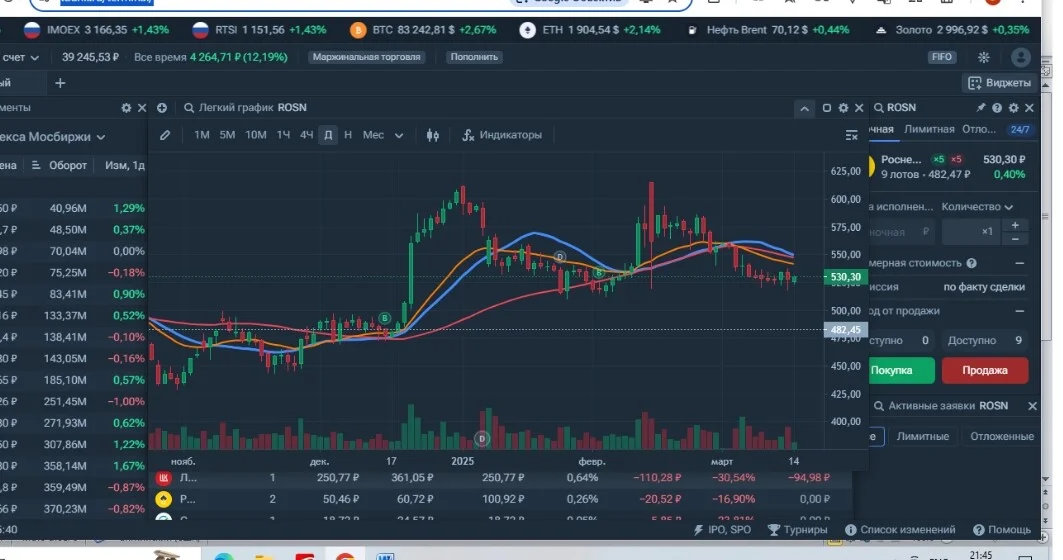Decrease quantity with the minus stepper

pos(1015,239)
